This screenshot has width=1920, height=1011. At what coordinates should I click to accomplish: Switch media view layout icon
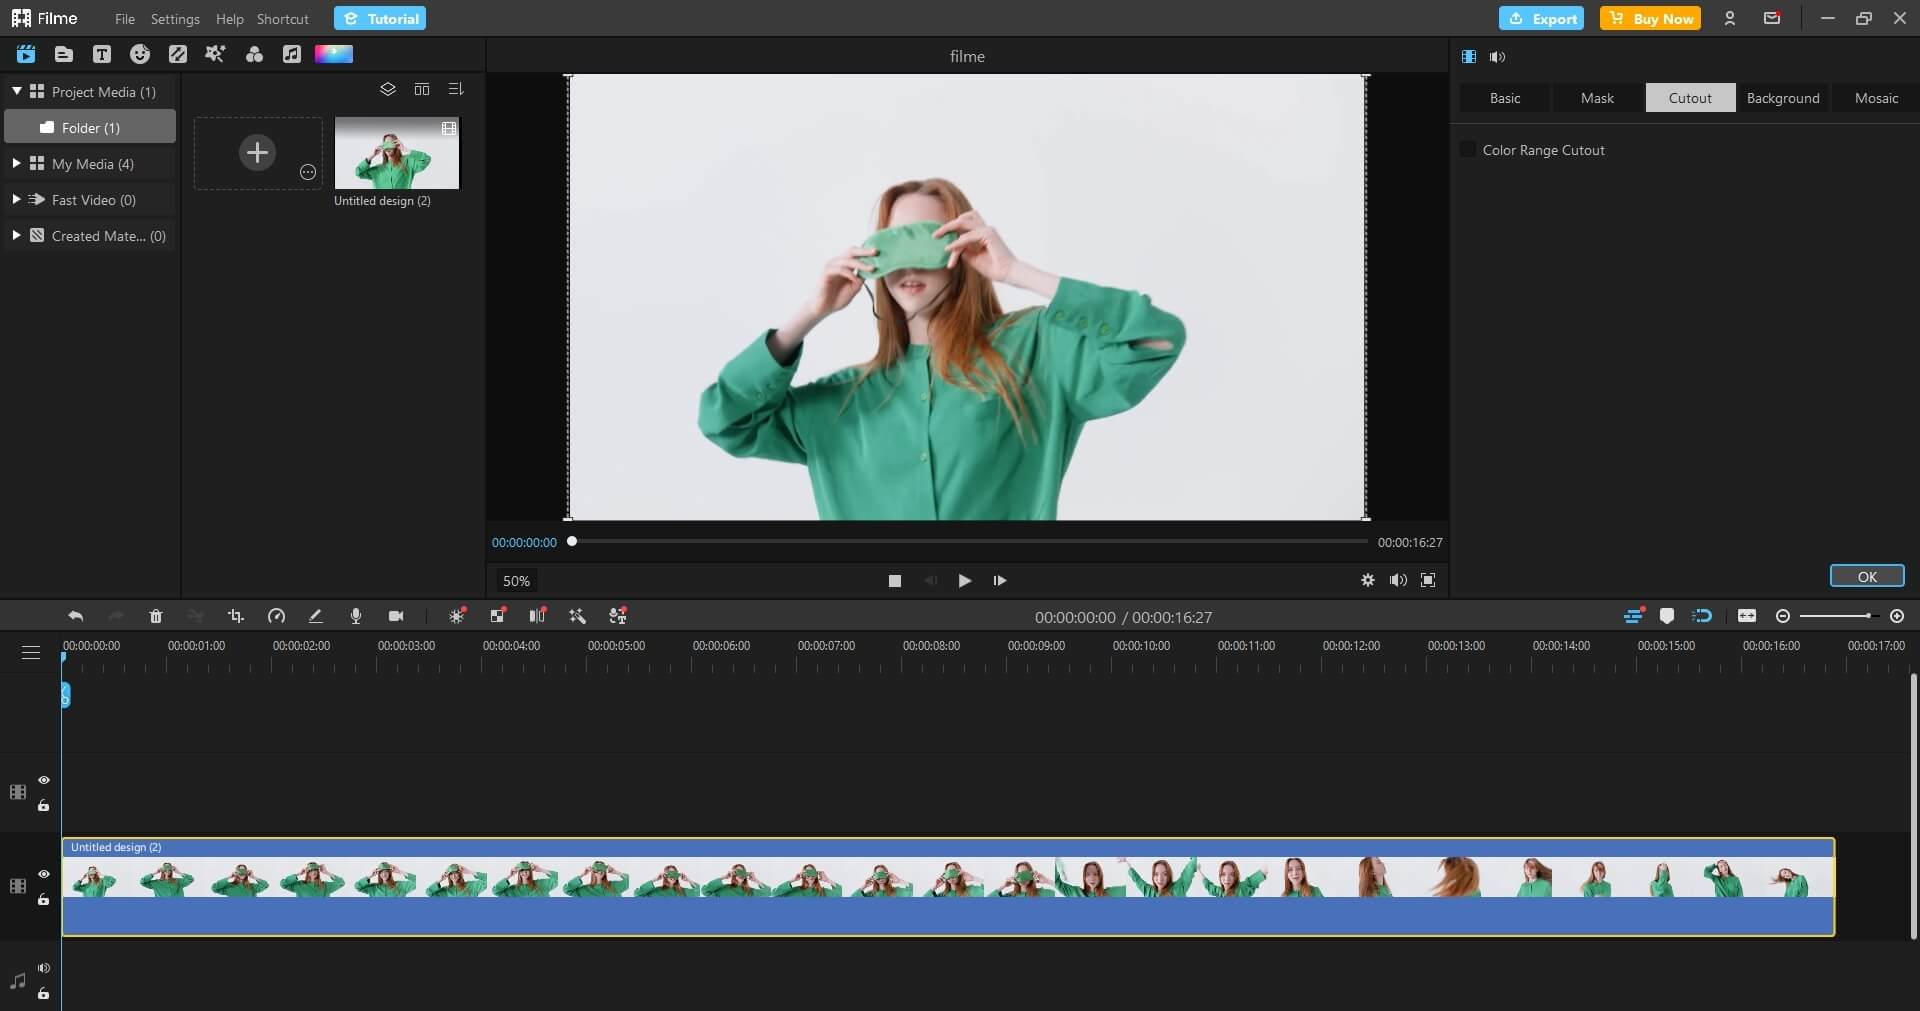[422, 89]
